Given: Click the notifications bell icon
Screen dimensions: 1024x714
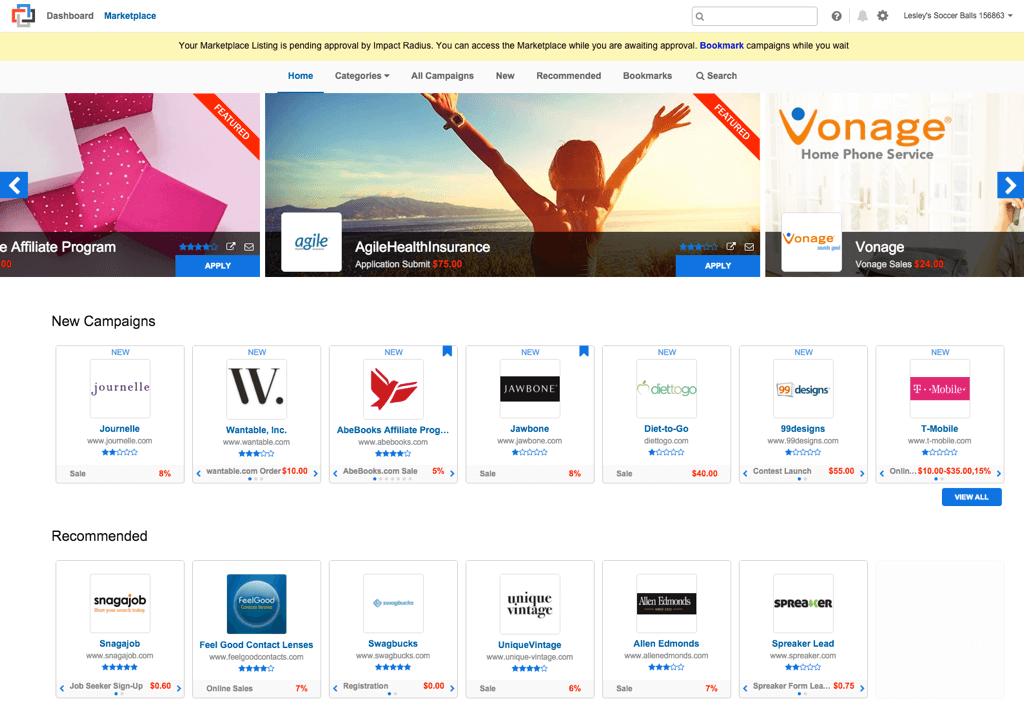Looking at the screenshot, I should 861,16.
